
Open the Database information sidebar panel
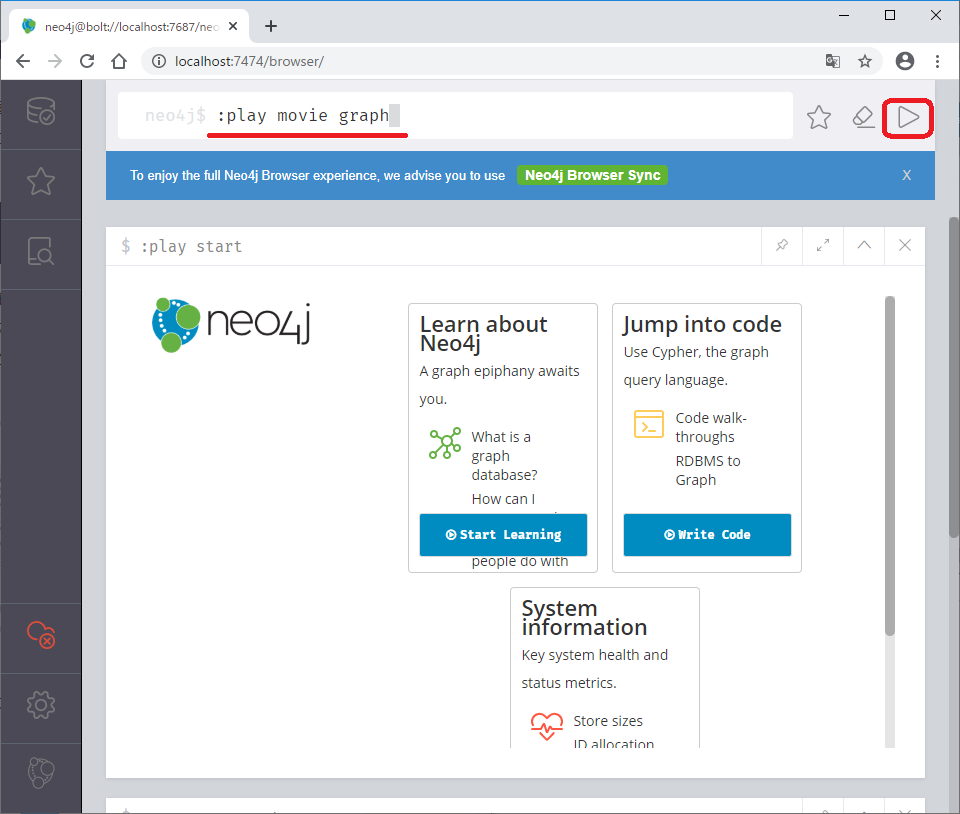coord(41,111)
